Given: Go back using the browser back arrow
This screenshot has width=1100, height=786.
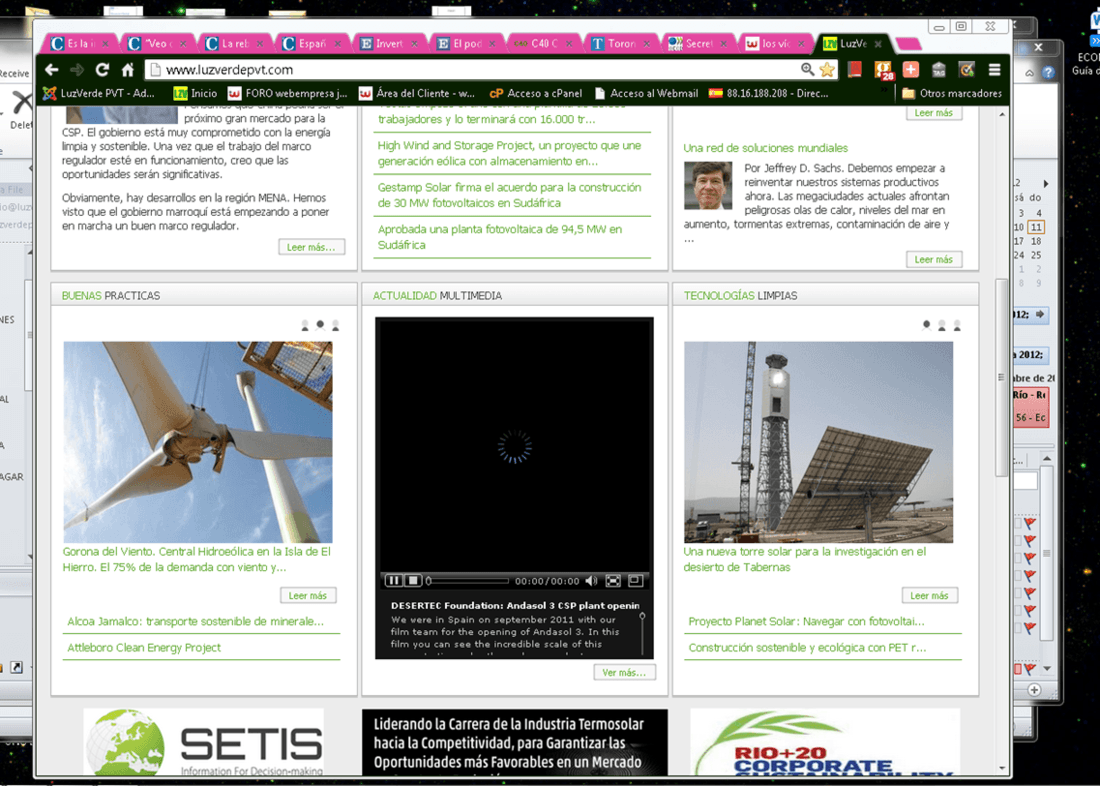Looking at the screenshot, I should click(52, 69).
